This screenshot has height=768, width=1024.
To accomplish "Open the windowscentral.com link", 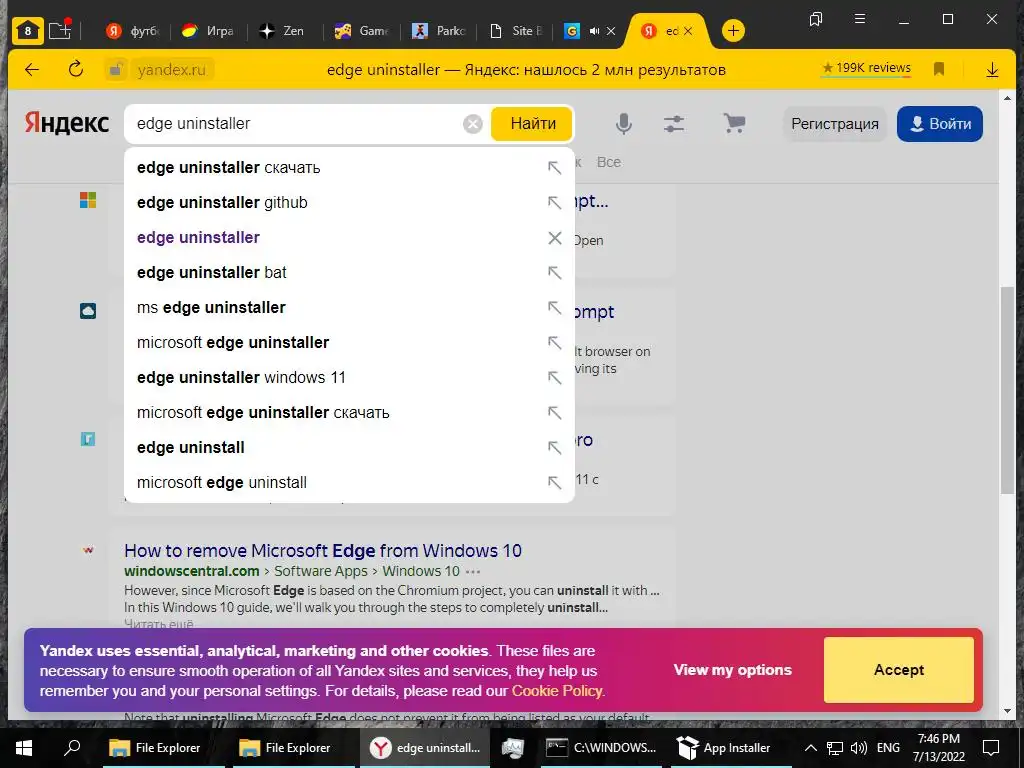I will (x=192, y=571).
